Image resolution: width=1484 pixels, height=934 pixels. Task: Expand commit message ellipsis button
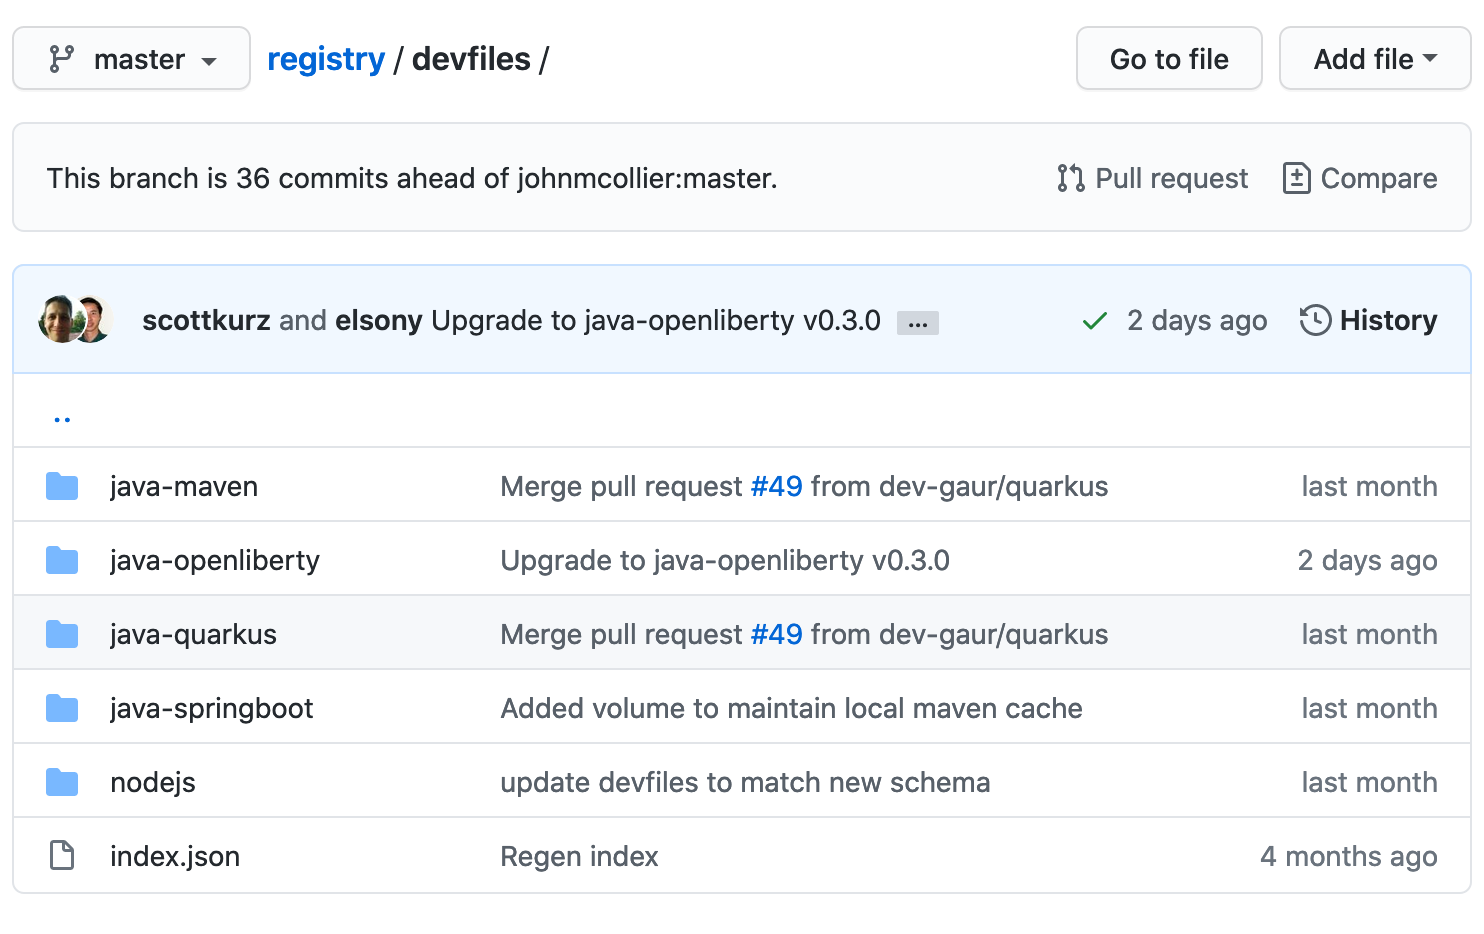coord(917,323)
